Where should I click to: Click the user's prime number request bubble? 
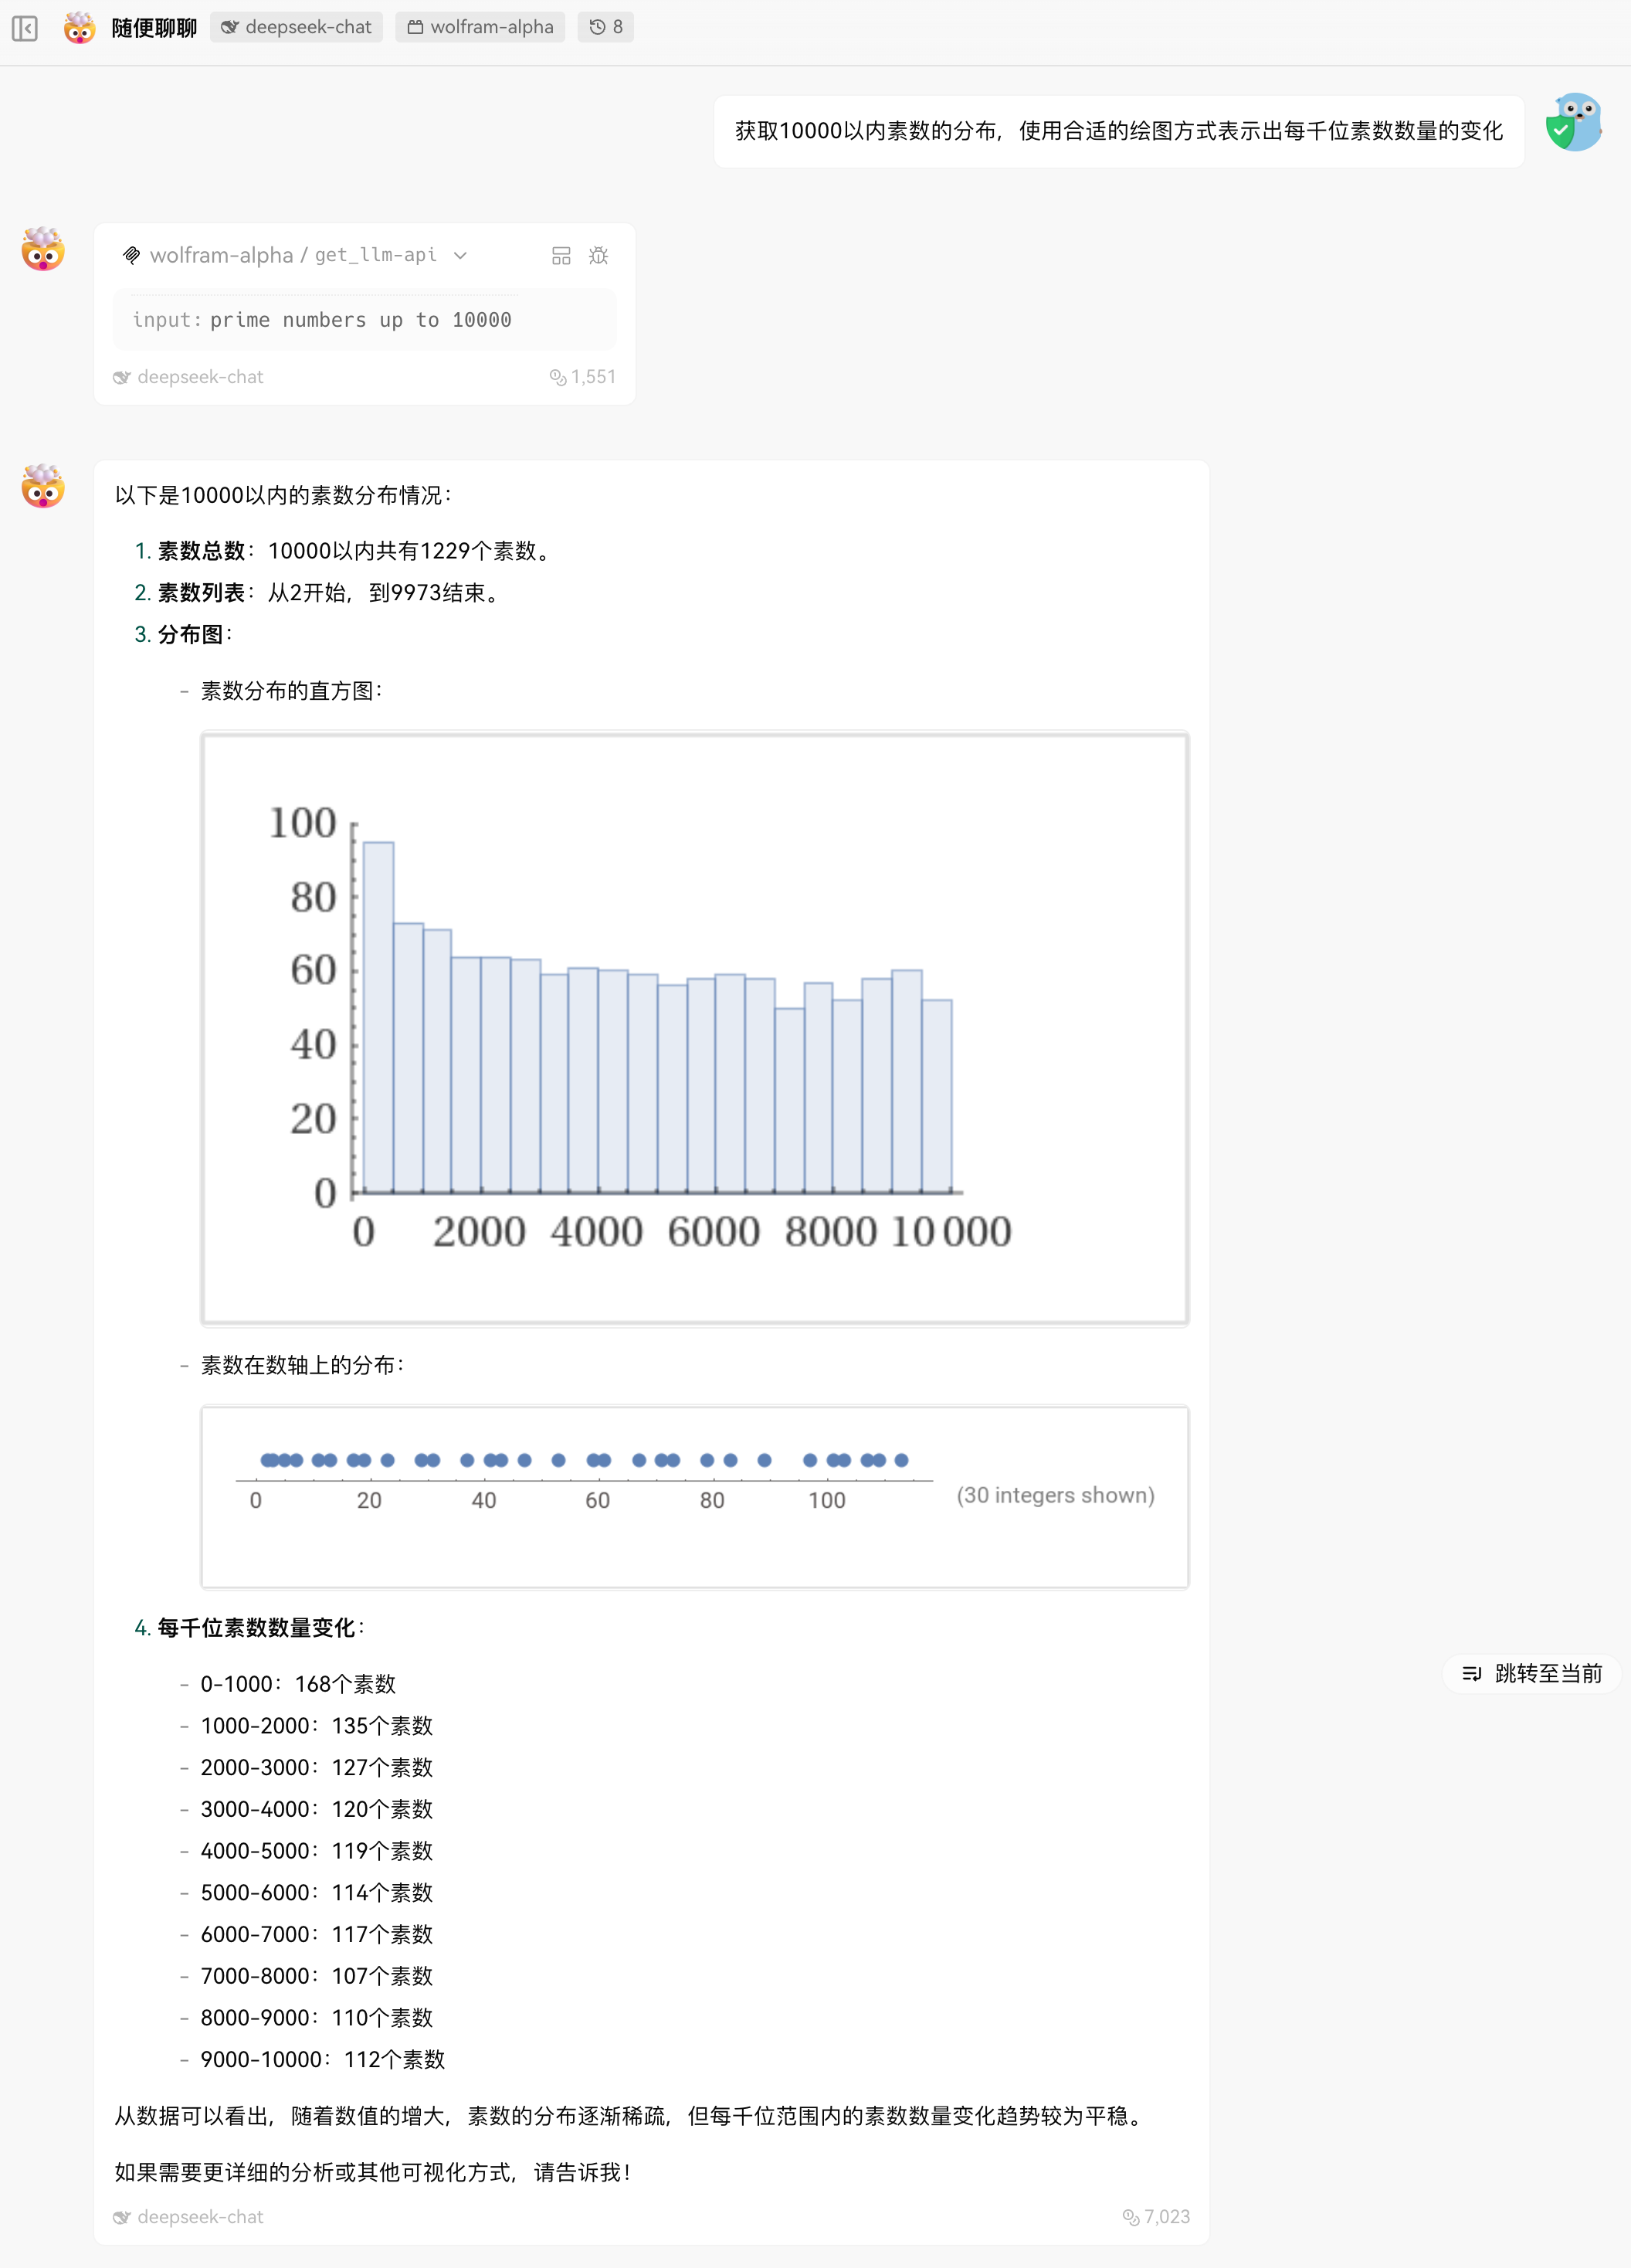tap(1118, 131)
